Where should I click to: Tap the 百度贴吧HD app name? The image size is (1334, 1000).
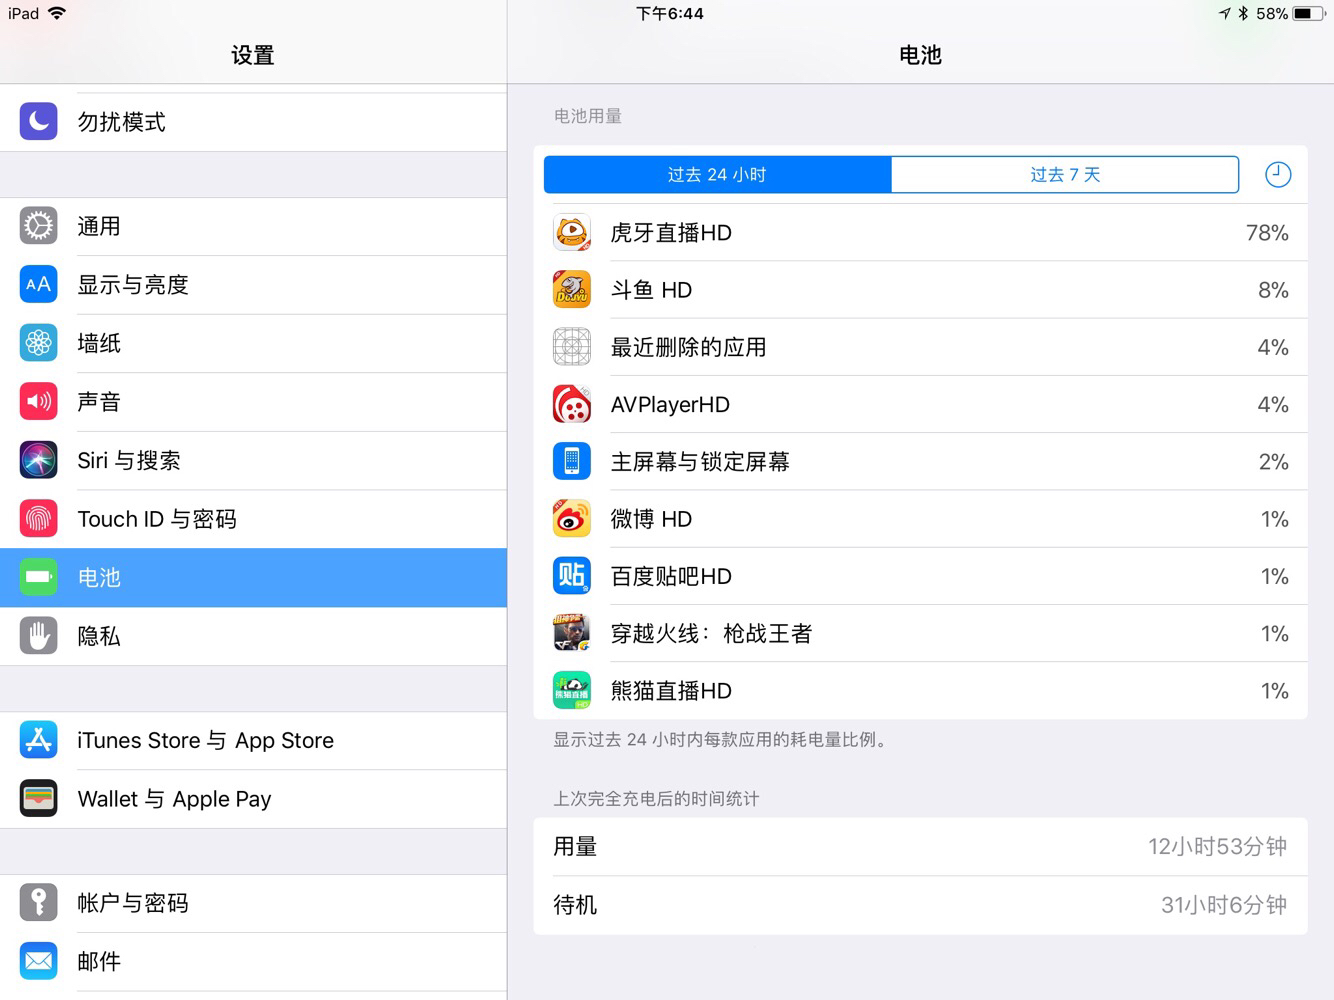tap(671, 577)
